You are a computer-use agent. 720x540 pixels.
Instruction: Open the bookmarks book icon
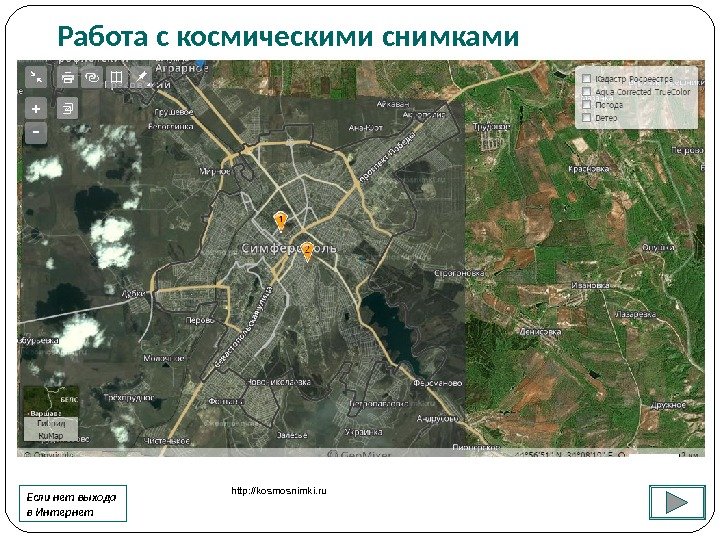tap(116, 77)
